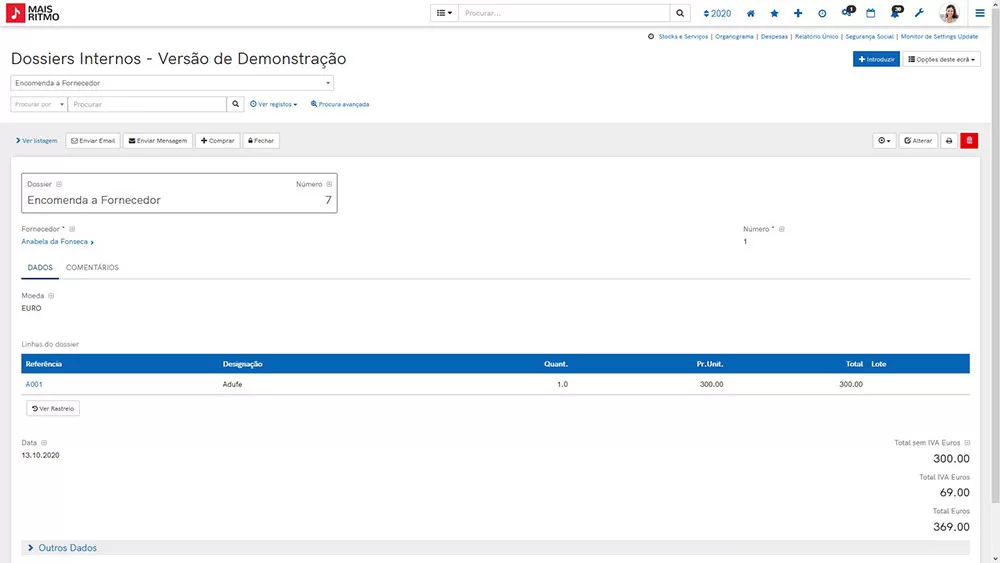This screenshot has height=563, width=1000.
Task: Open the Mais Ritmo logo home
Action: [x=33, y=13]
